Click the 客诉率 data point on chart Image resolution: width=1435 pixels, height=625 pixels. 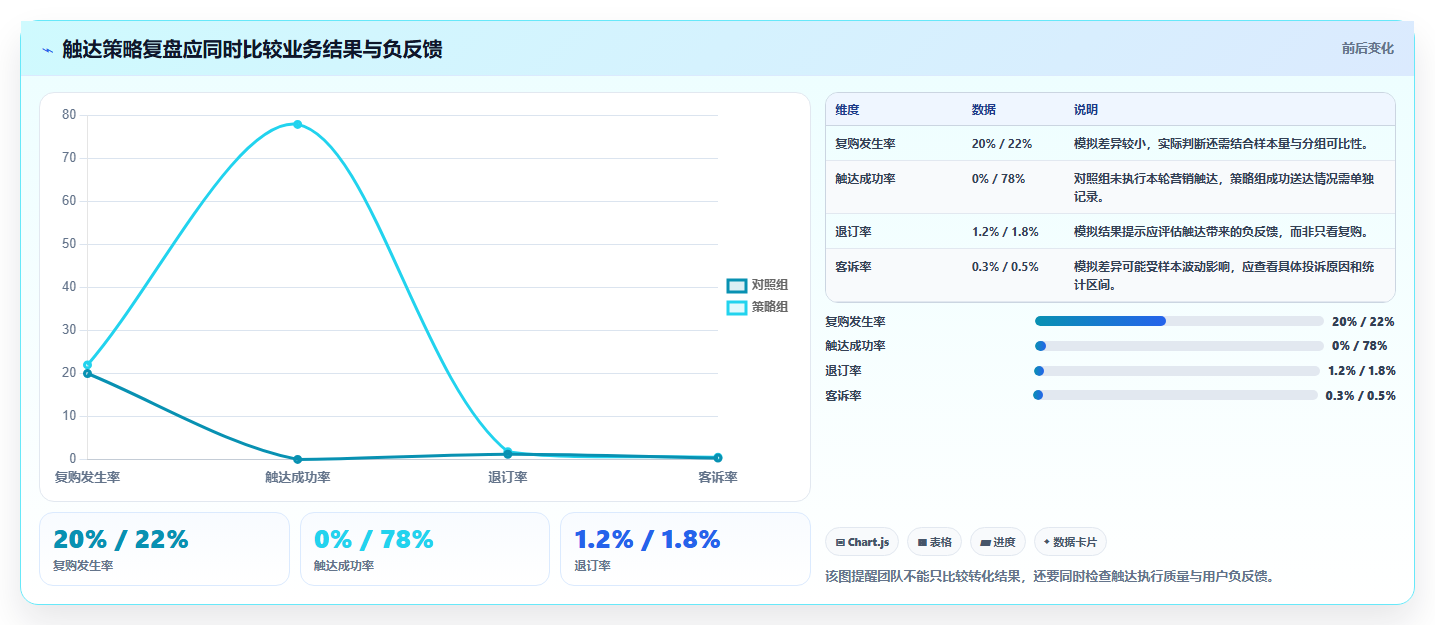718,458
